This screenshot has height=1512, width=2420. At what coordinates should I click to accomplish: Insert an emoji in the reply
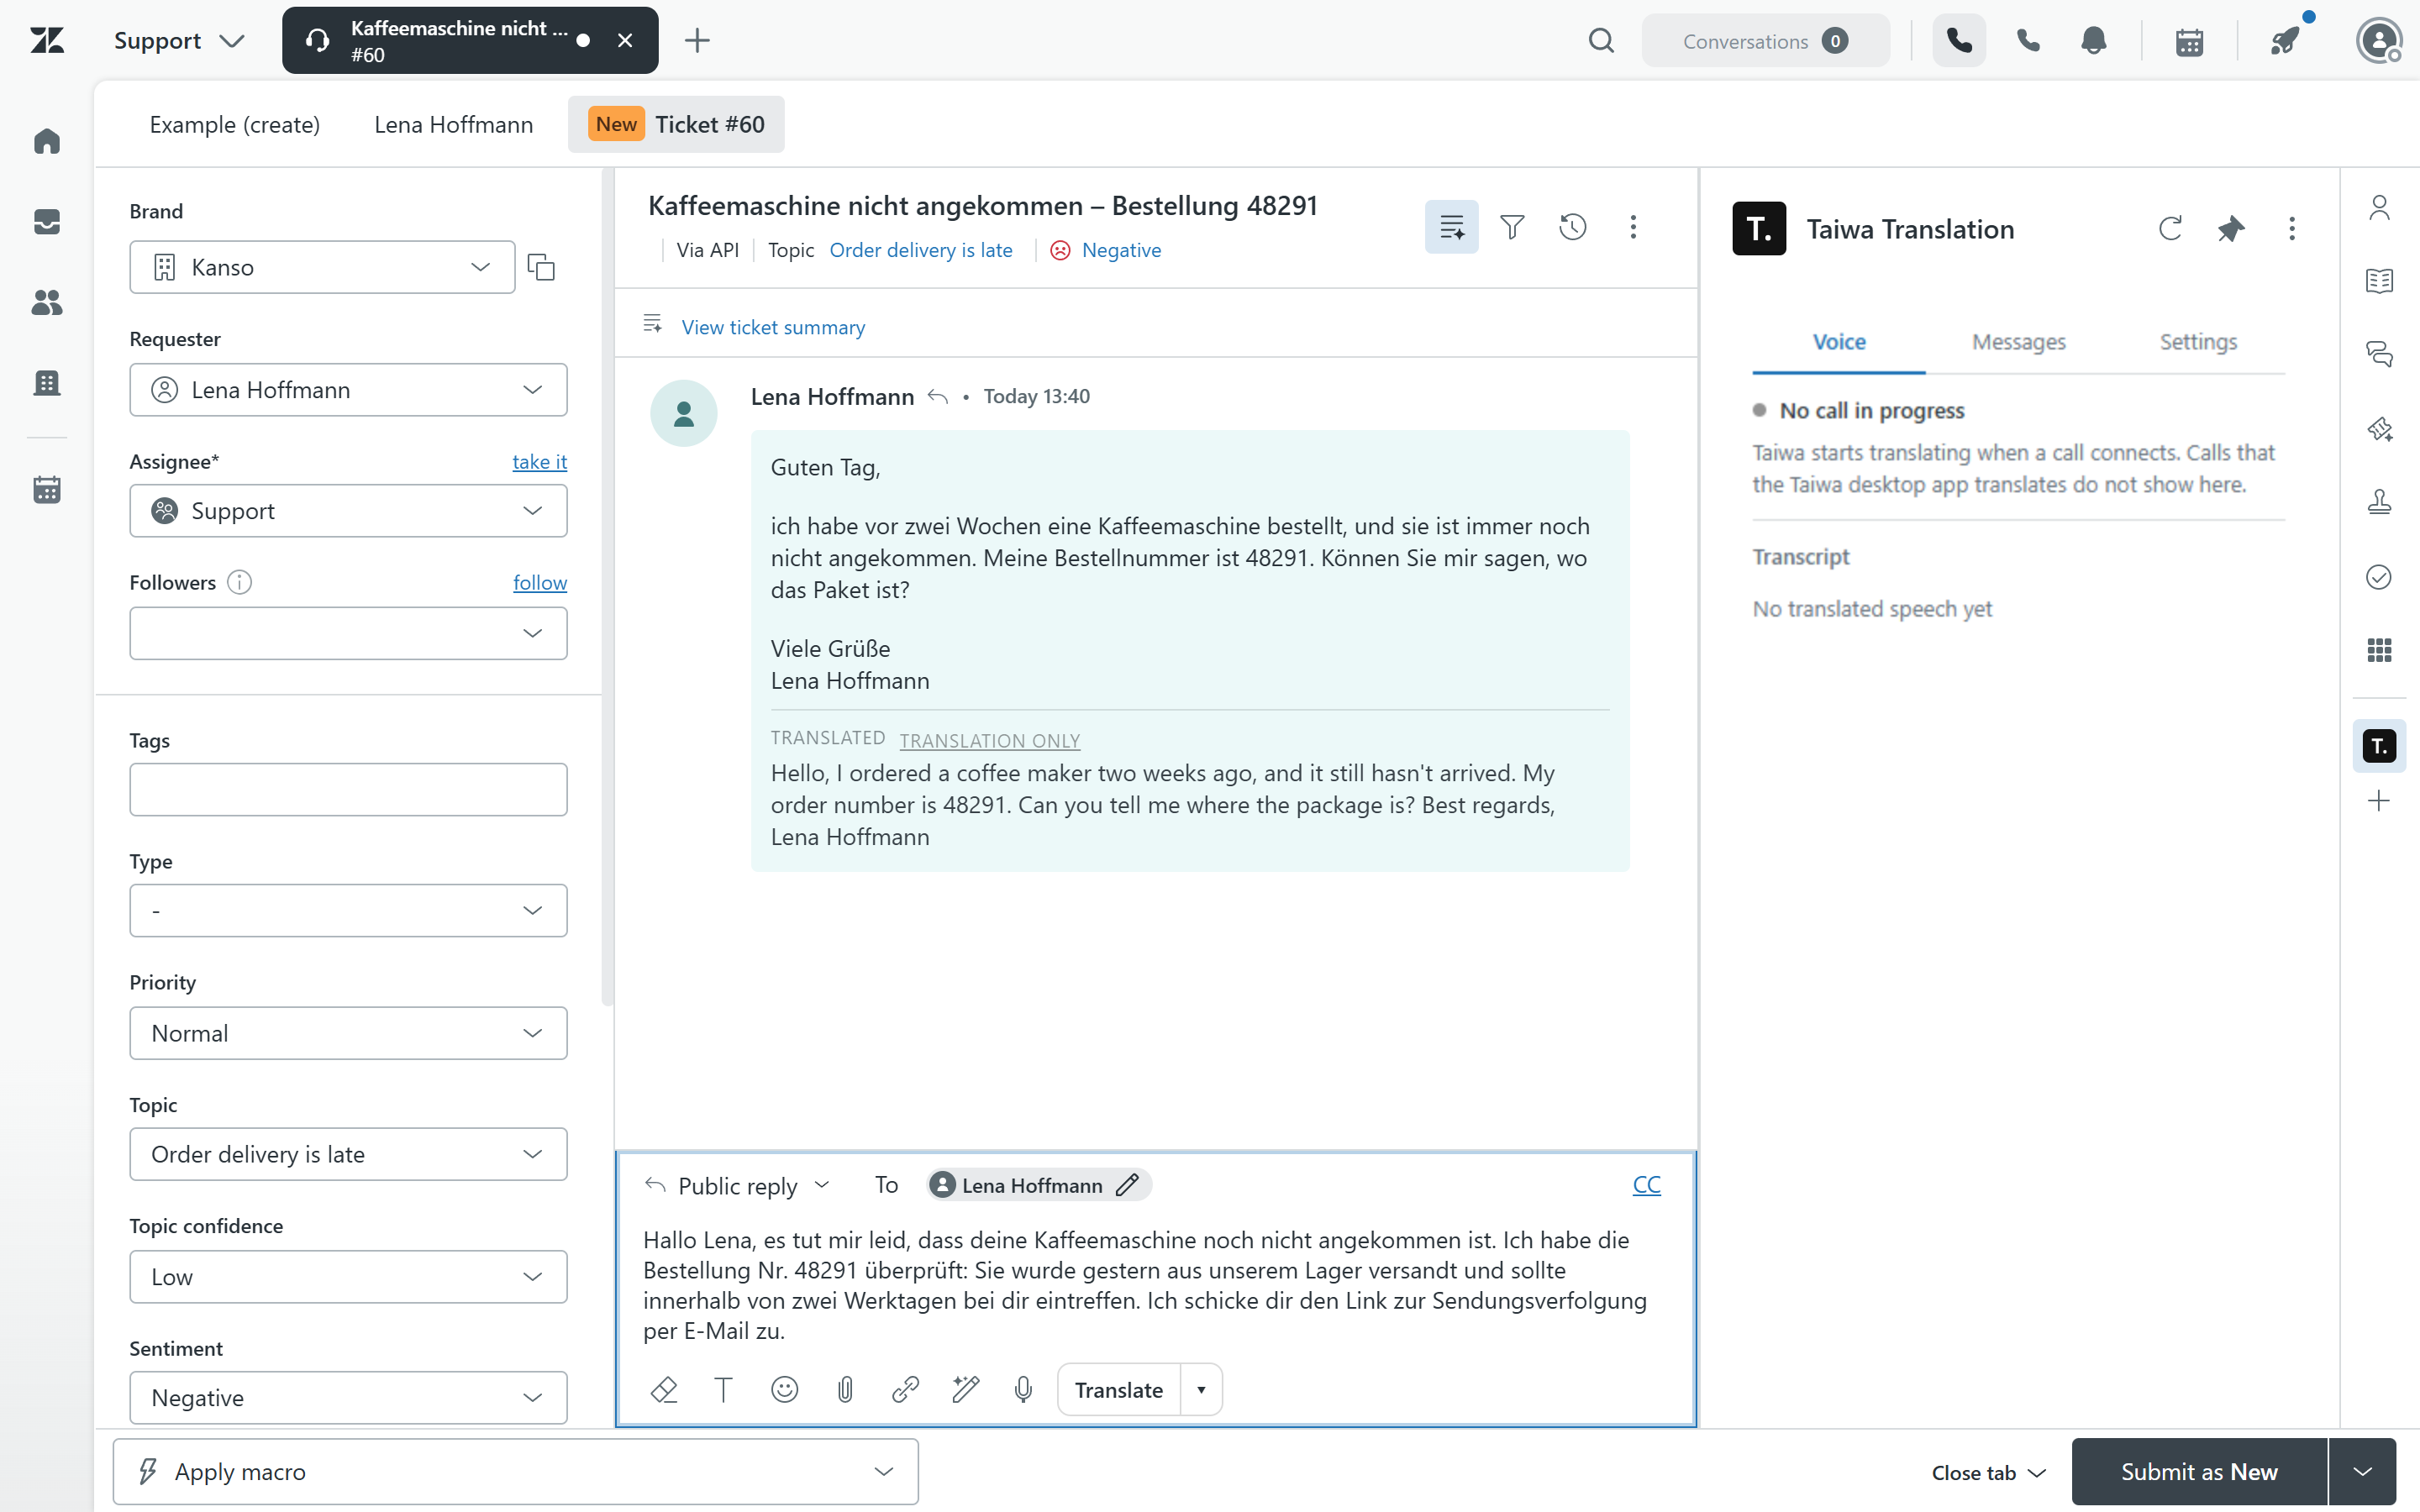pos(785,1390)
